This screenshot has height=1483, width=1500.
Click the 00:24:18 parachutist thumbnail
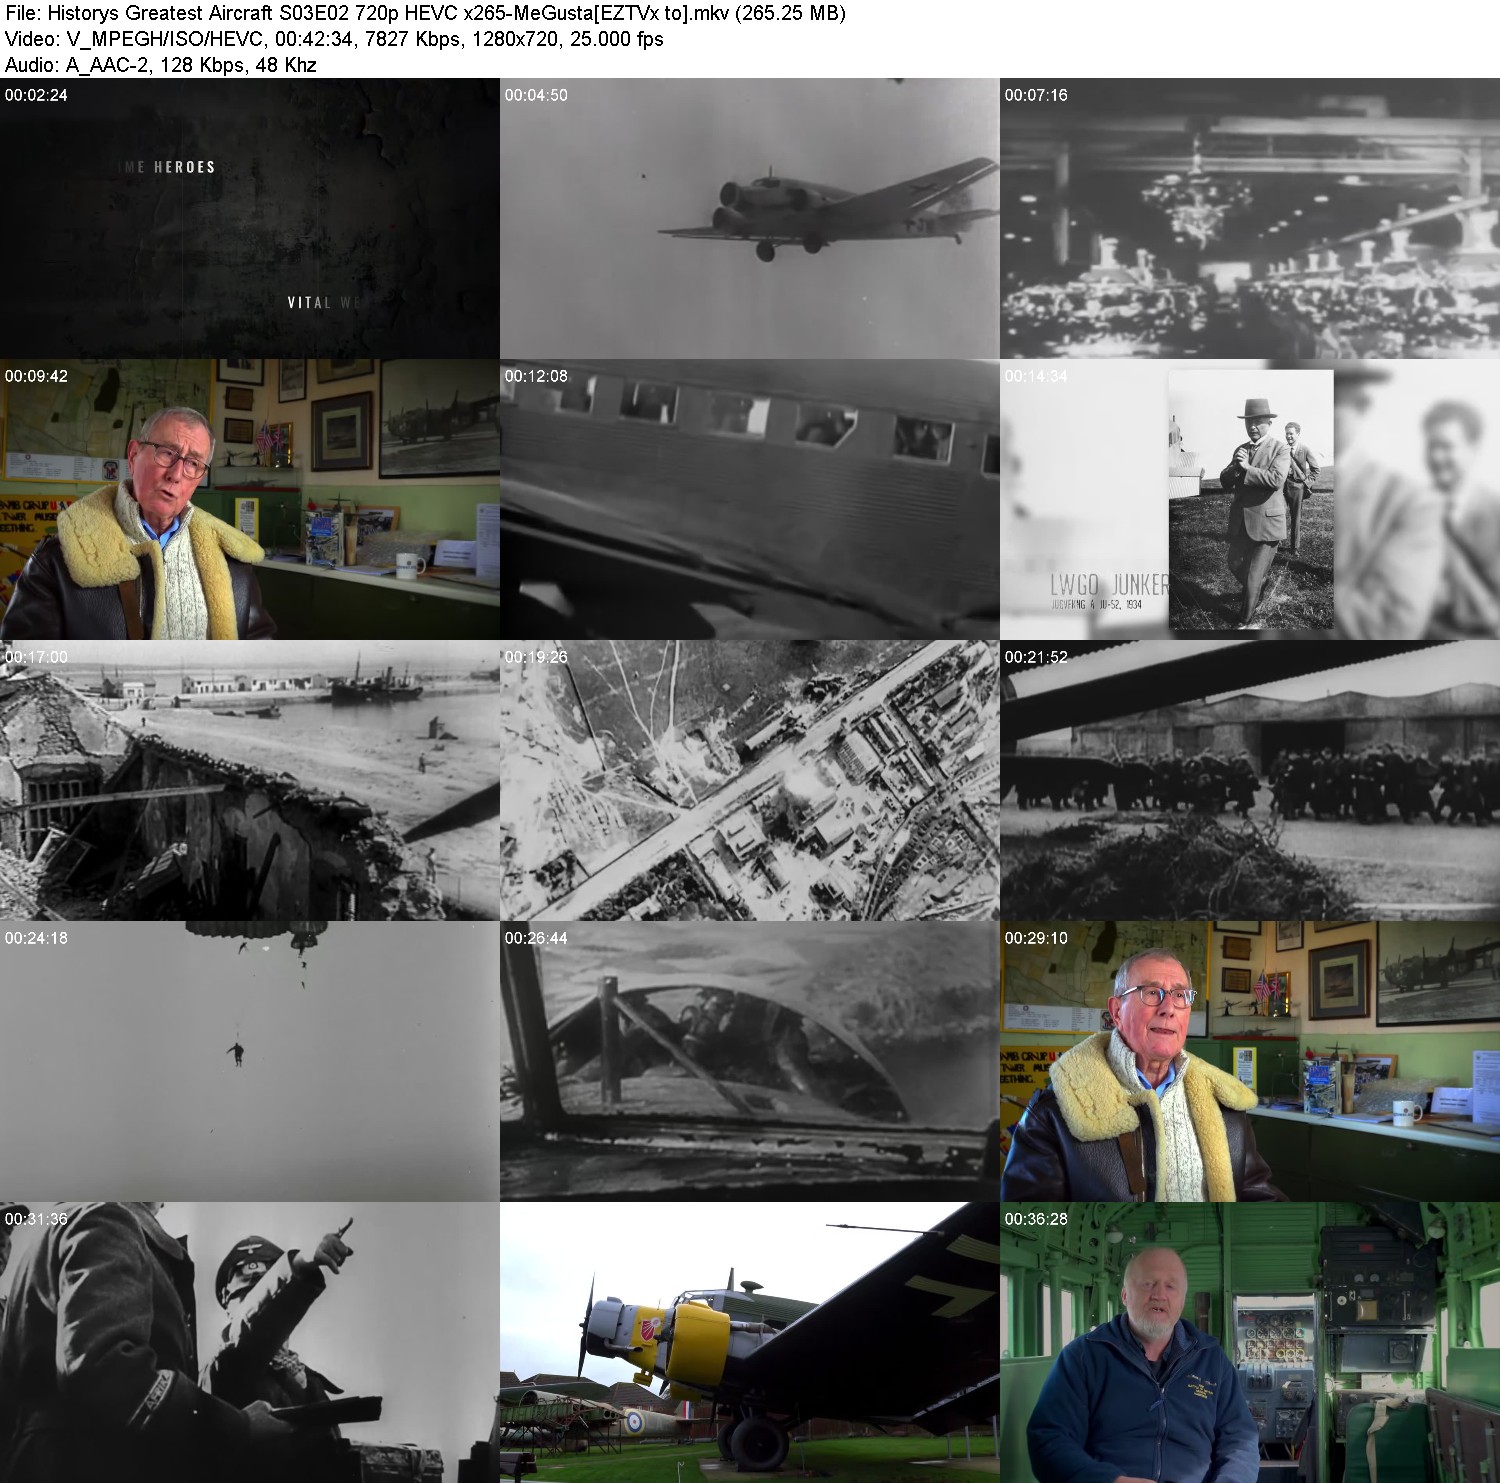click(x=250, y=1062)
